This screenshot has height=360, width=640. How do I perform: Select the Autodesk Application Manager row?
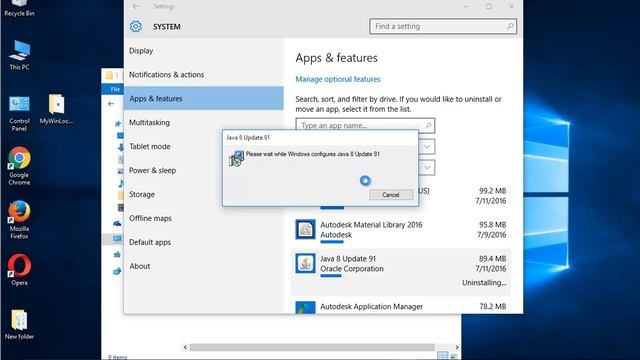tap(401, 307)
